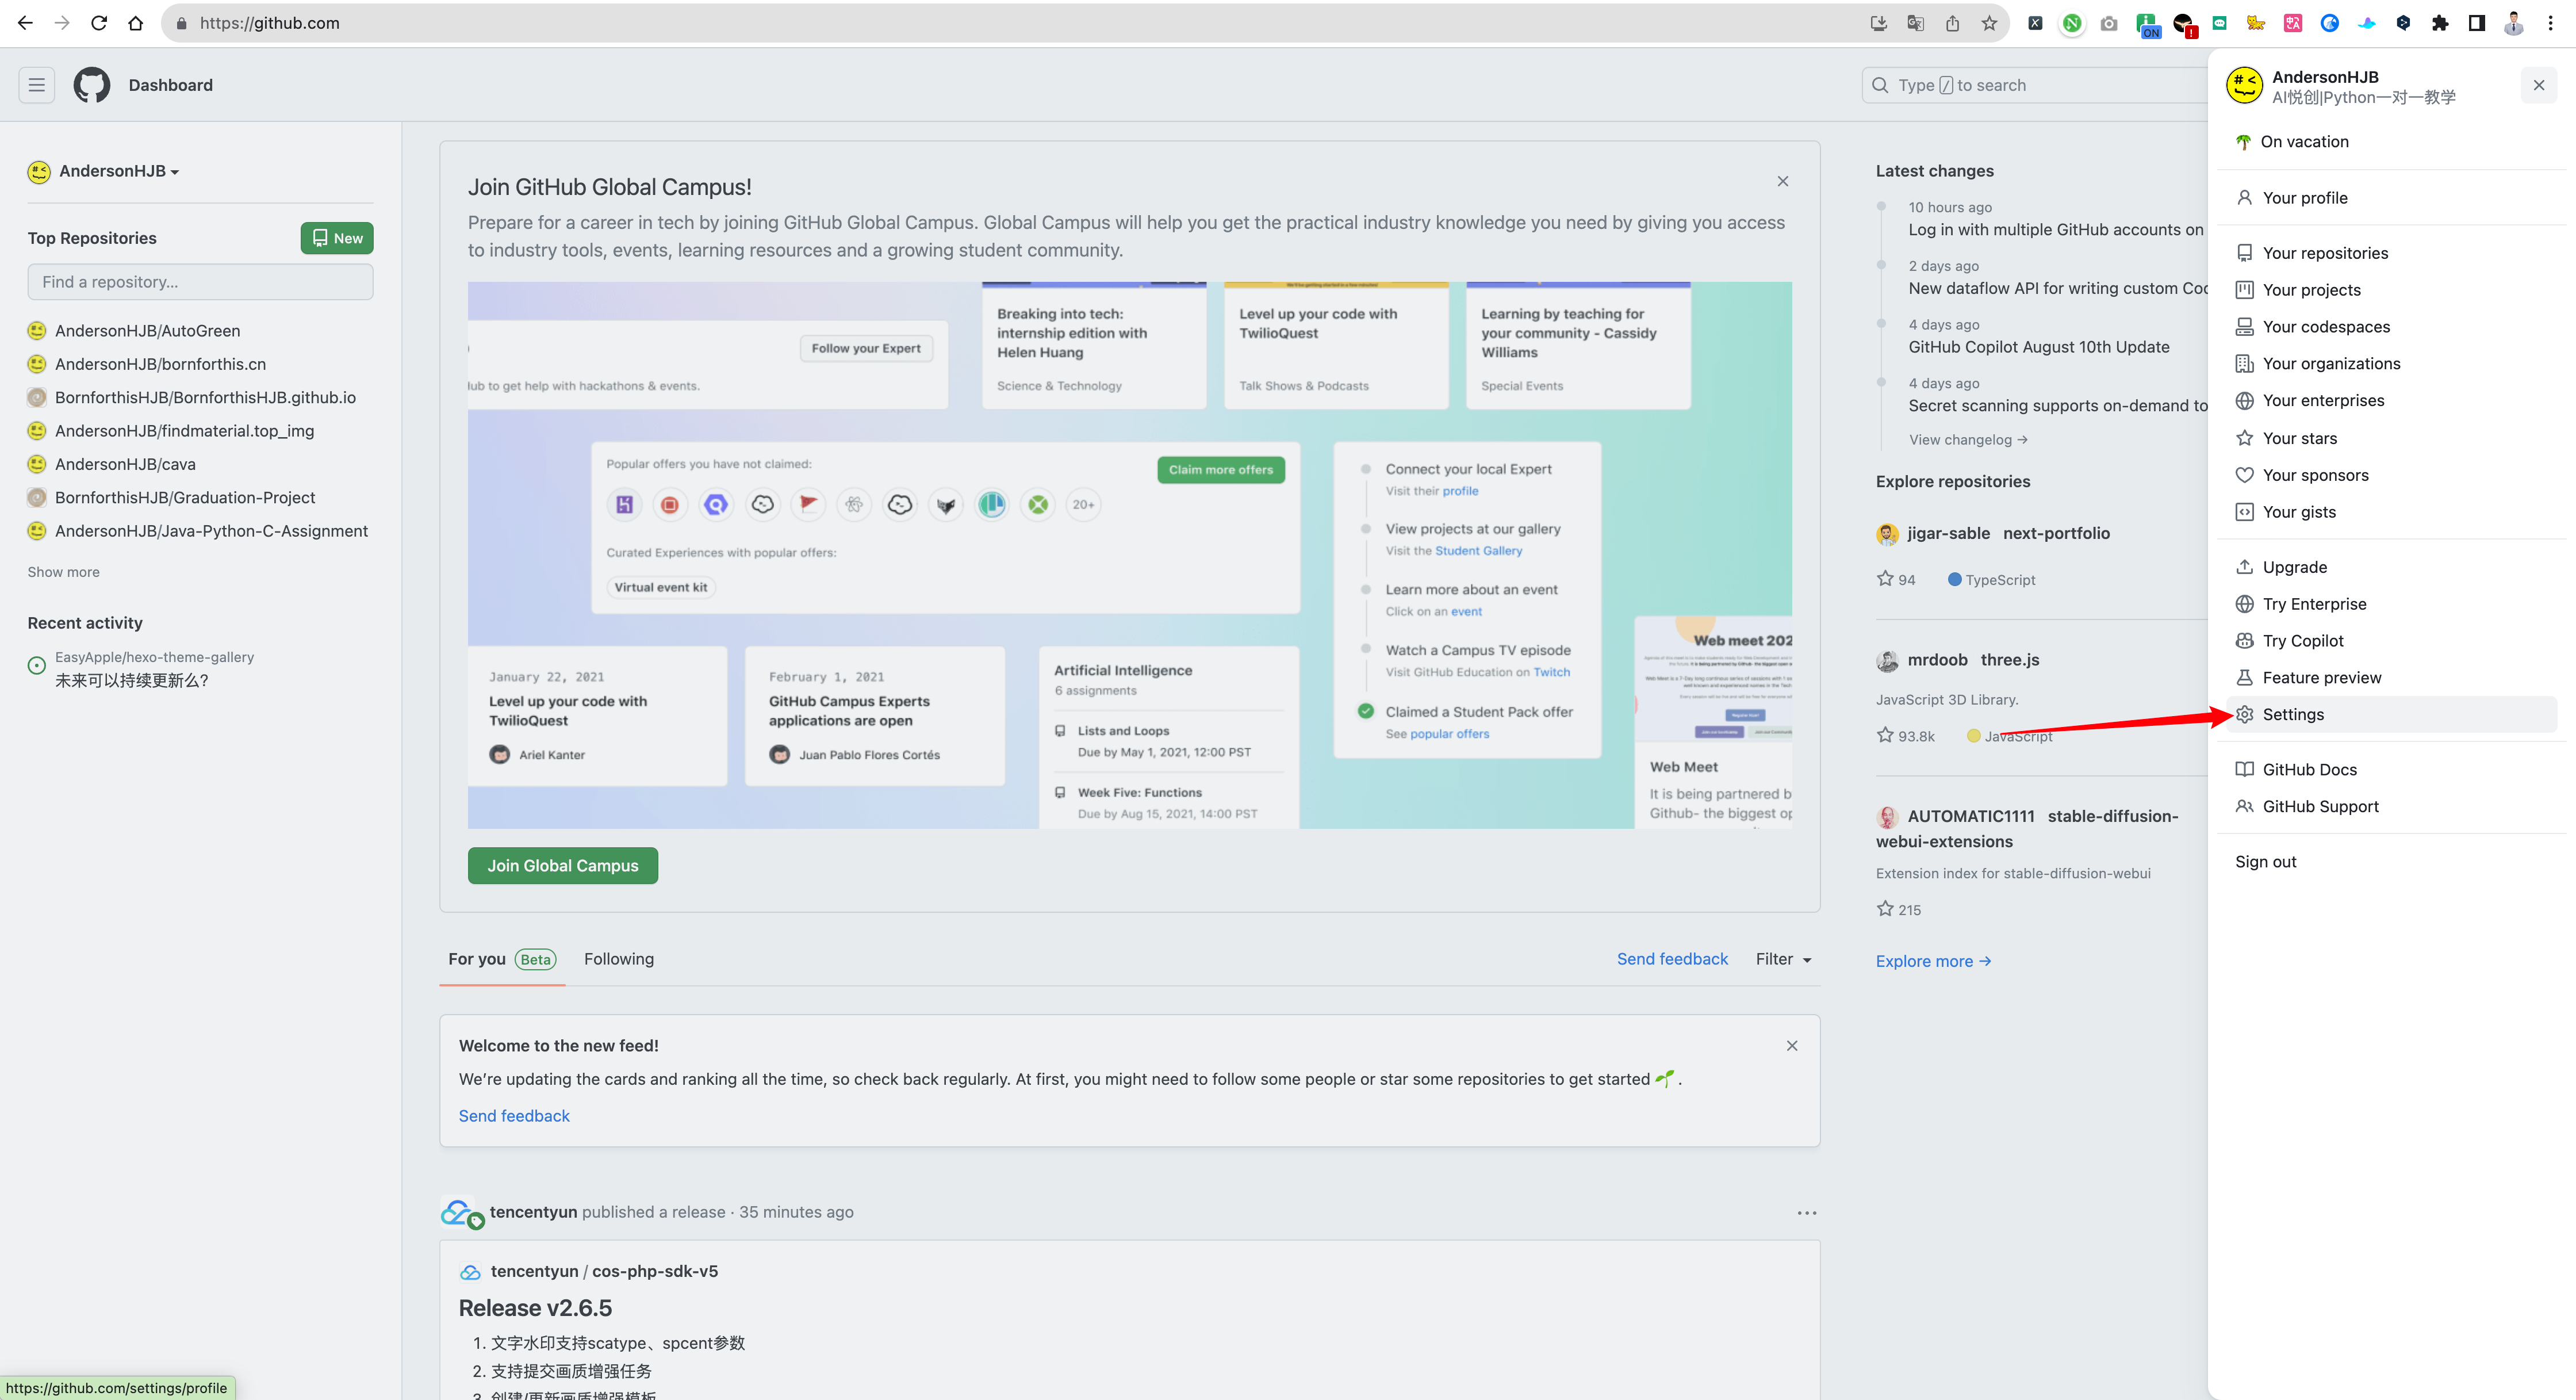The image size is (2576, 1400).
Task: Click the star icon for stable-diffusion-webui-extensions
Action: [1885, 909]
